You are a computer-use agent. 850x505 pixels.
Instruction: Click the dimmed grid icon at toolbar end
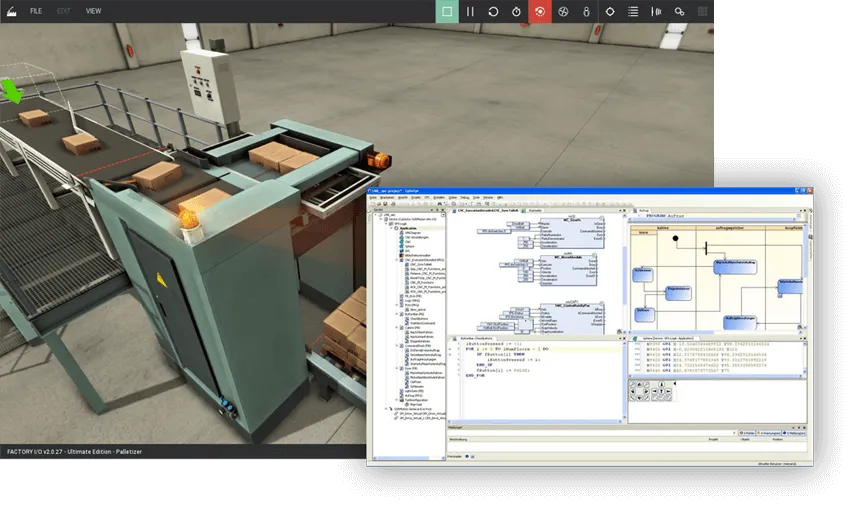click(703, 11)
